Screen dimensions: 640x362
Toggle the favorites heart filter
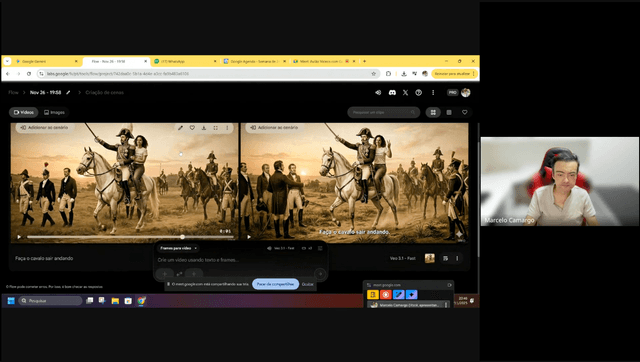click(464, 112)
